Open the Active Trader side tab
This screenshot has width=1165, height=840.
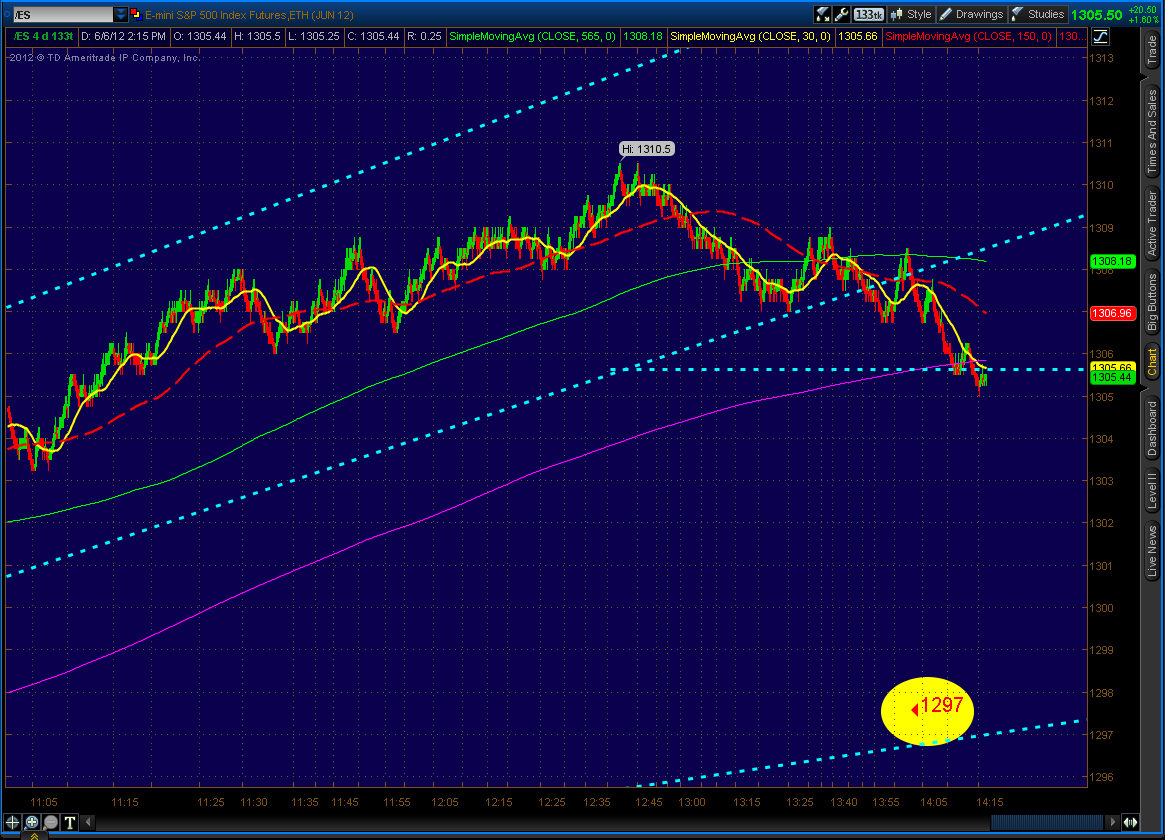pos(1152,223)
